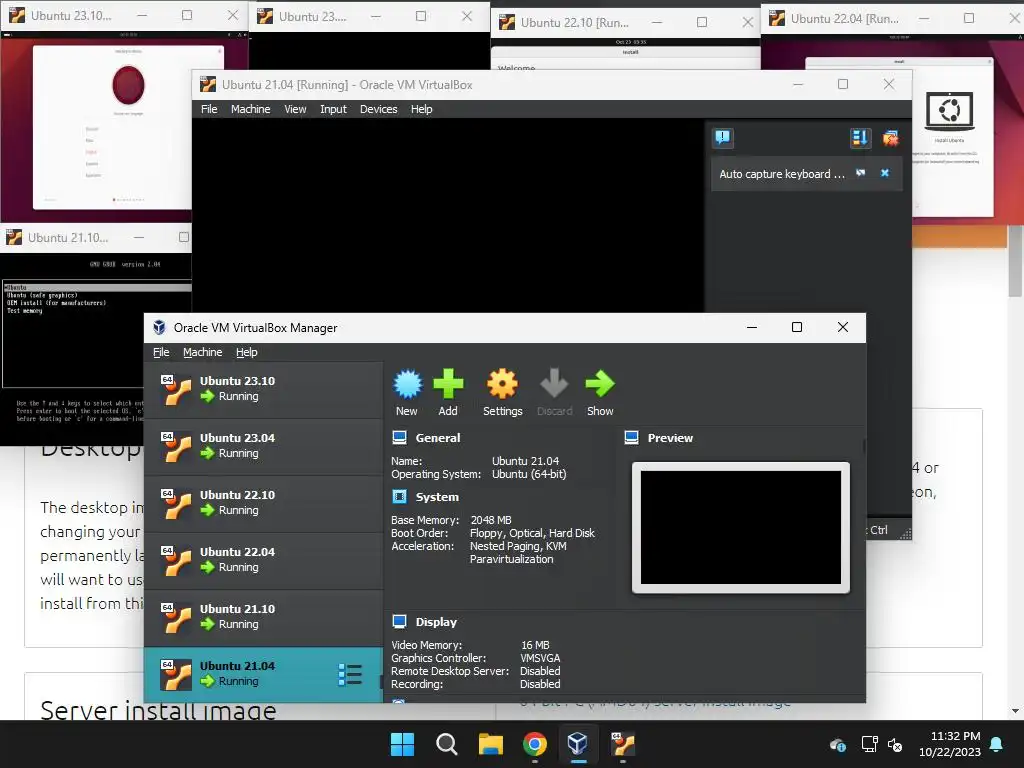The width and height of the screenshot is (1024, 768).
Task: Dismiss the Auto capture keyboard notification
Action: [885, 173]
